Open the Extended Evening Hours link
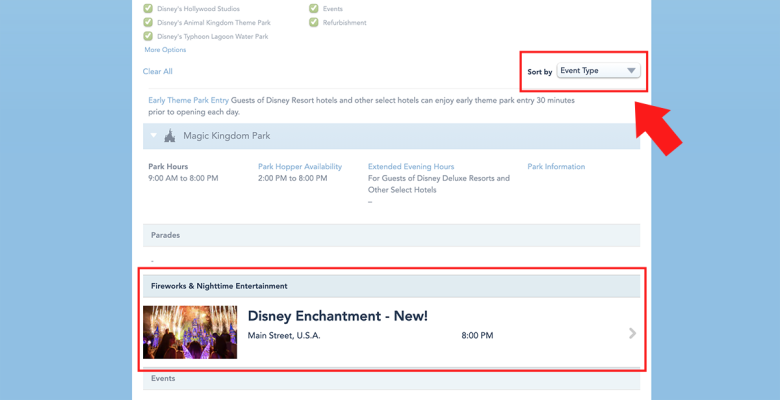 [x=411, y=167]
